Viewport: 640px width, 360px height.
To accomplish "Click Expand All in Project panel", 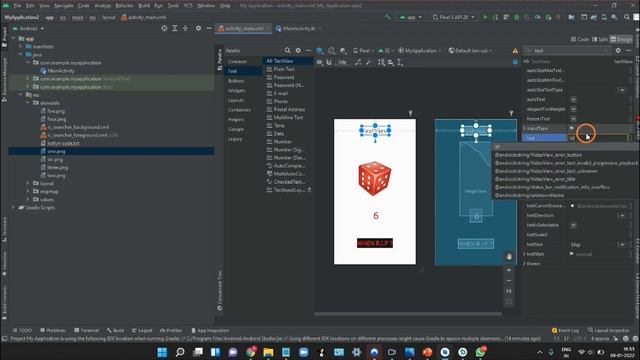I will (175, 28).
